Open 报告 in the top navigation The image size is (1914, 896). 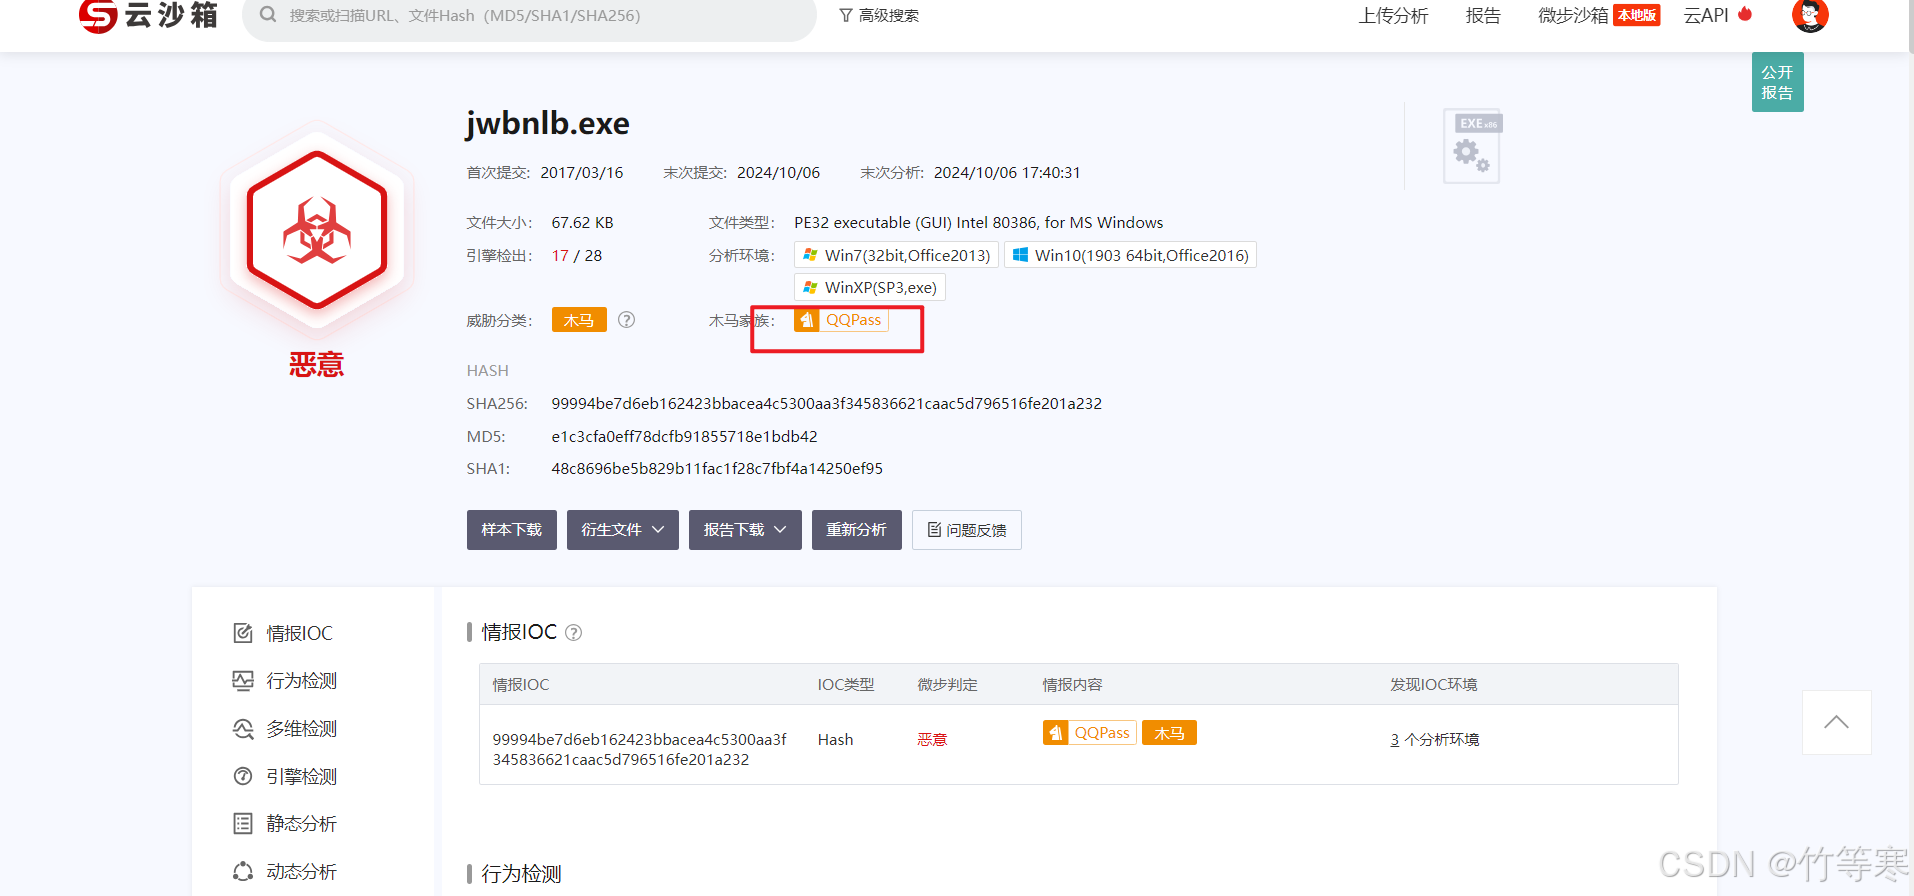coord(1483,15)
